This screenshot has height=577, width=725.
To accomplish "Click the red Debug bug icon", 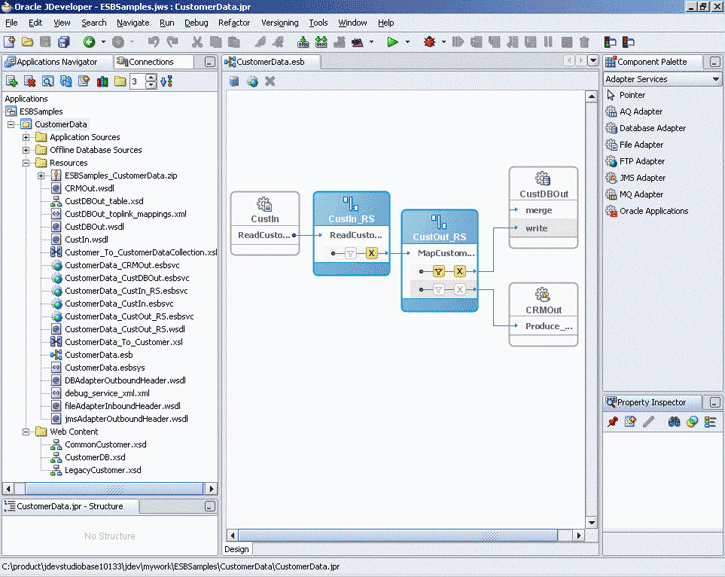I will [x=430, y=42].
